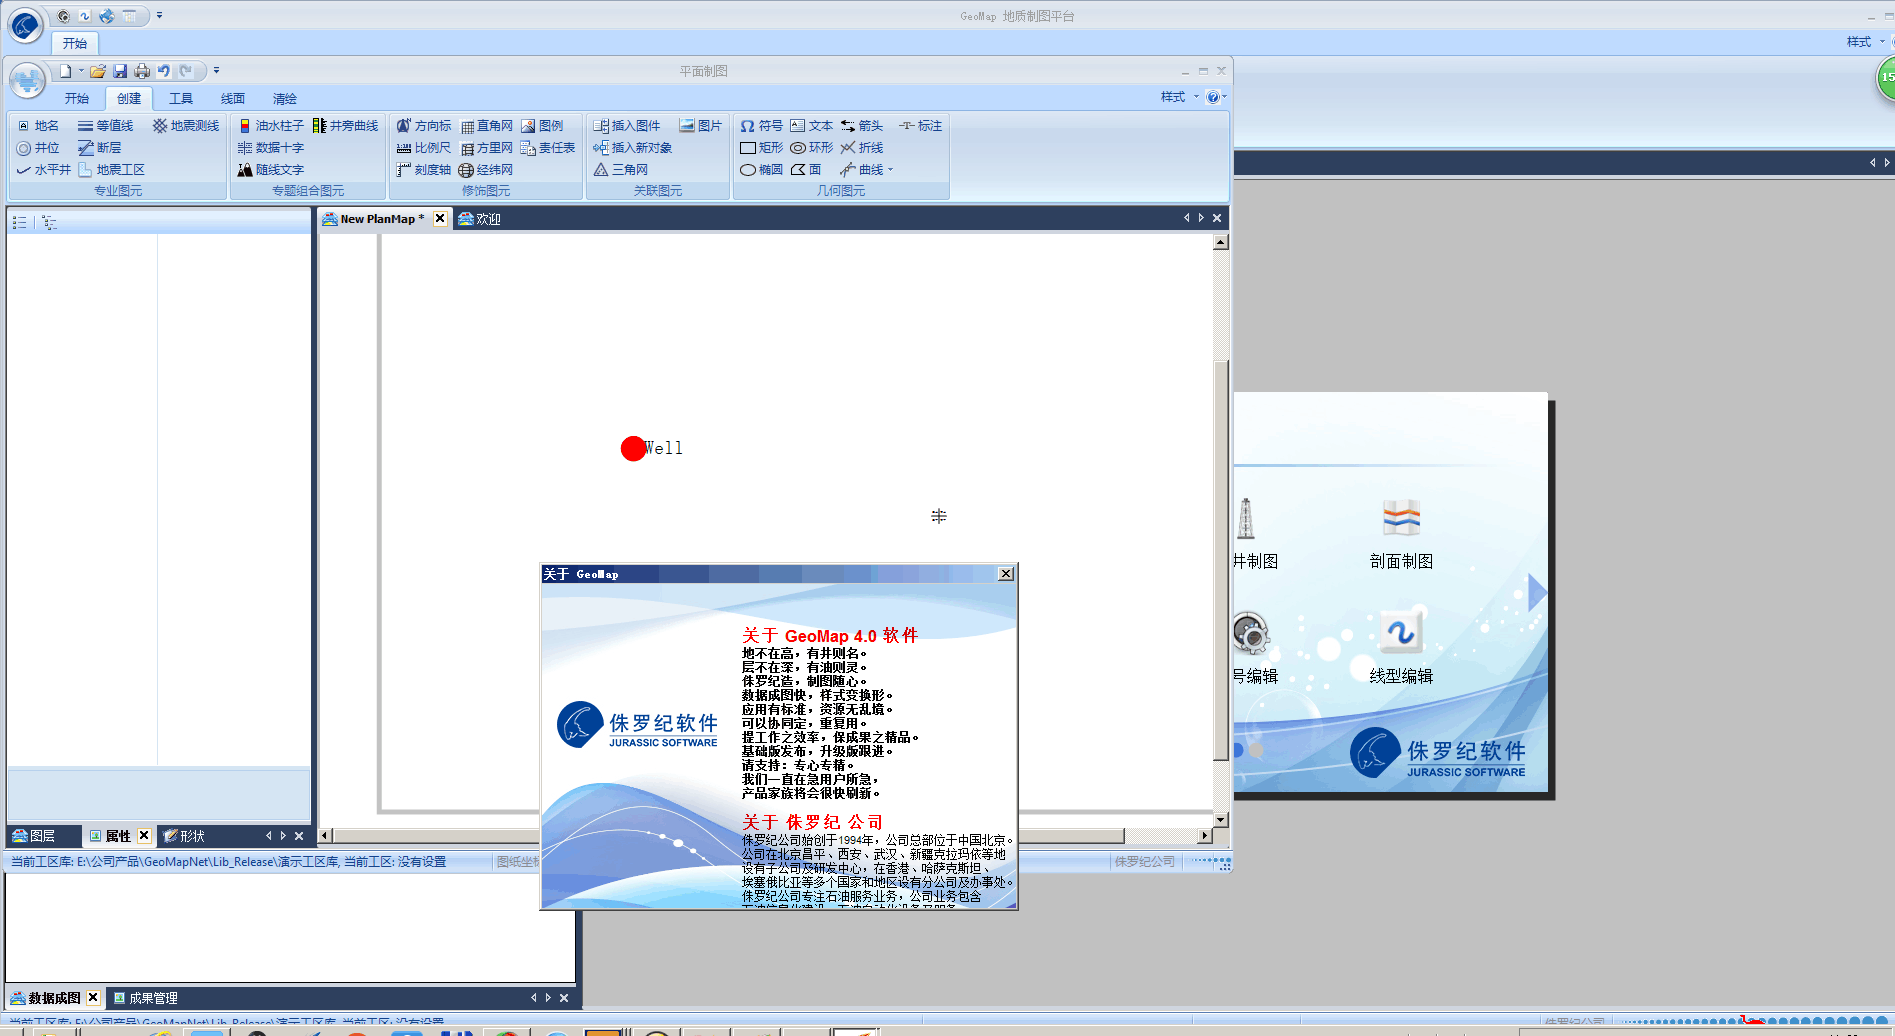Add a 标注 annotation

point(921,126)
